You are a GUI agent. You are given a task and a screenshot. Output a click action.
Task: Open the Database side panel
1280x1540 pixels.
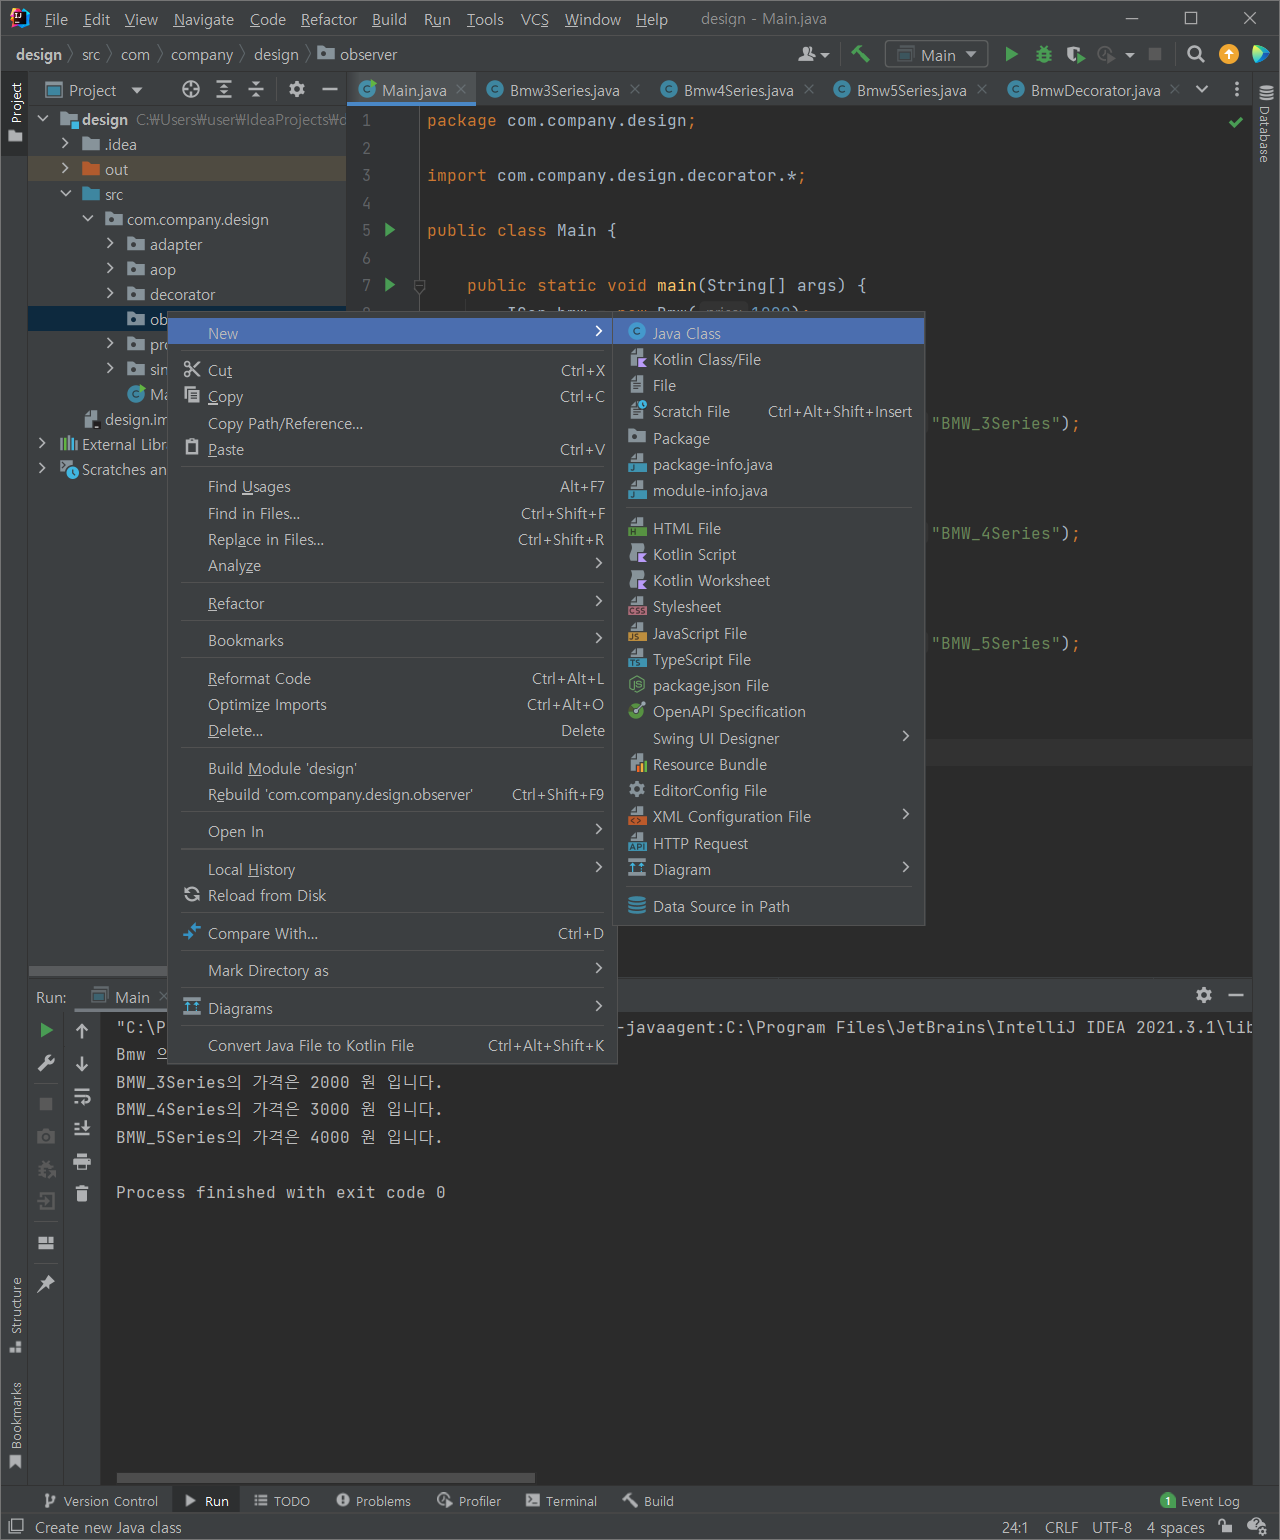1265,124
